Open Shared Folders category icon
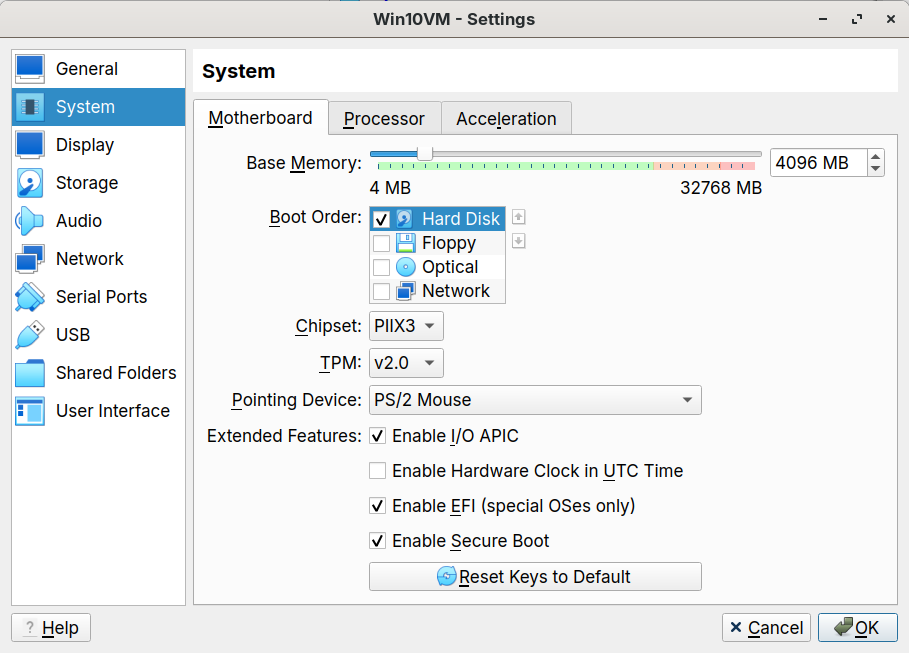This screenshot has height=653, width=909. pos(30,373)
